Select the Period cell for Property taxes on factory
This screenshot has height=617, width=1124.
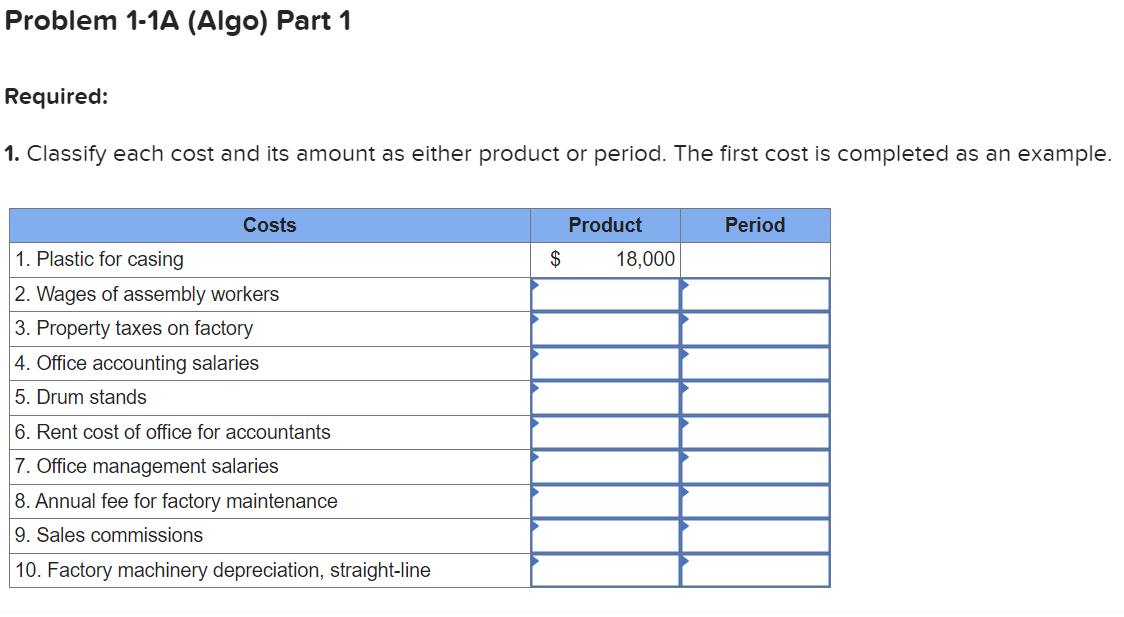click(x=755, y=328)
